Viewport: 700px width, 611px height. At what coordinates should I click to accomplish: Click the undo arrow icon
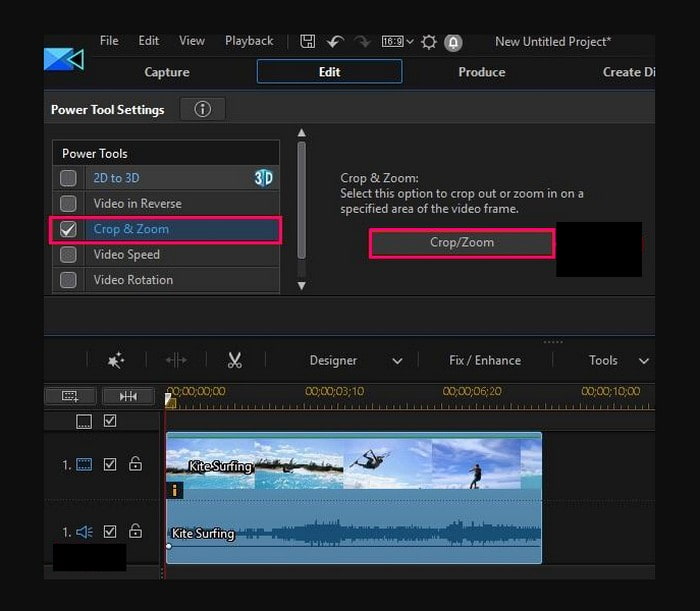335,42
